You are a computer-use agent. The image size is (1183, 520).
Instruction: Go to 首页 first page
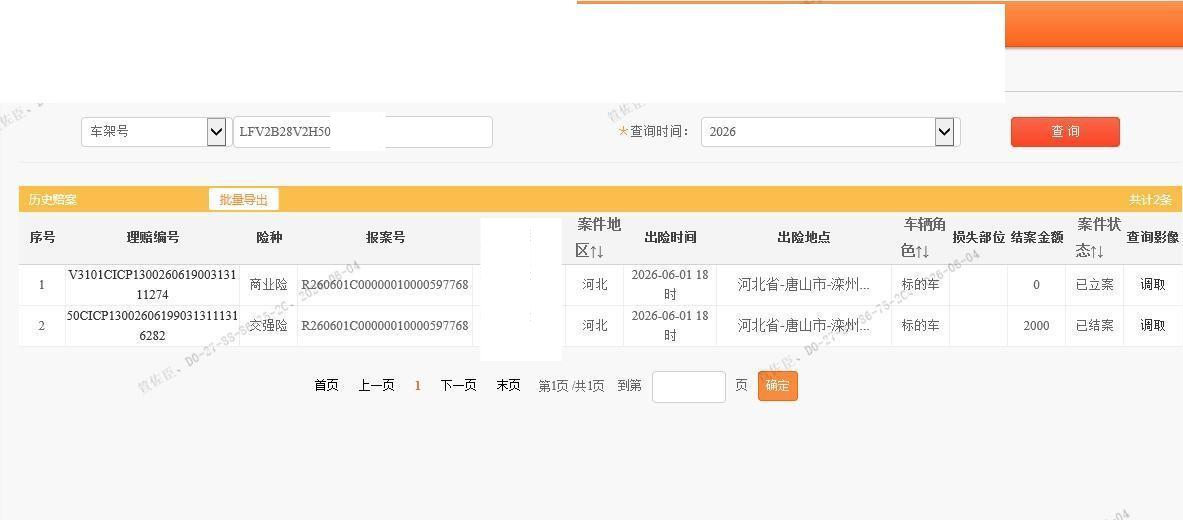coord(326,386)
